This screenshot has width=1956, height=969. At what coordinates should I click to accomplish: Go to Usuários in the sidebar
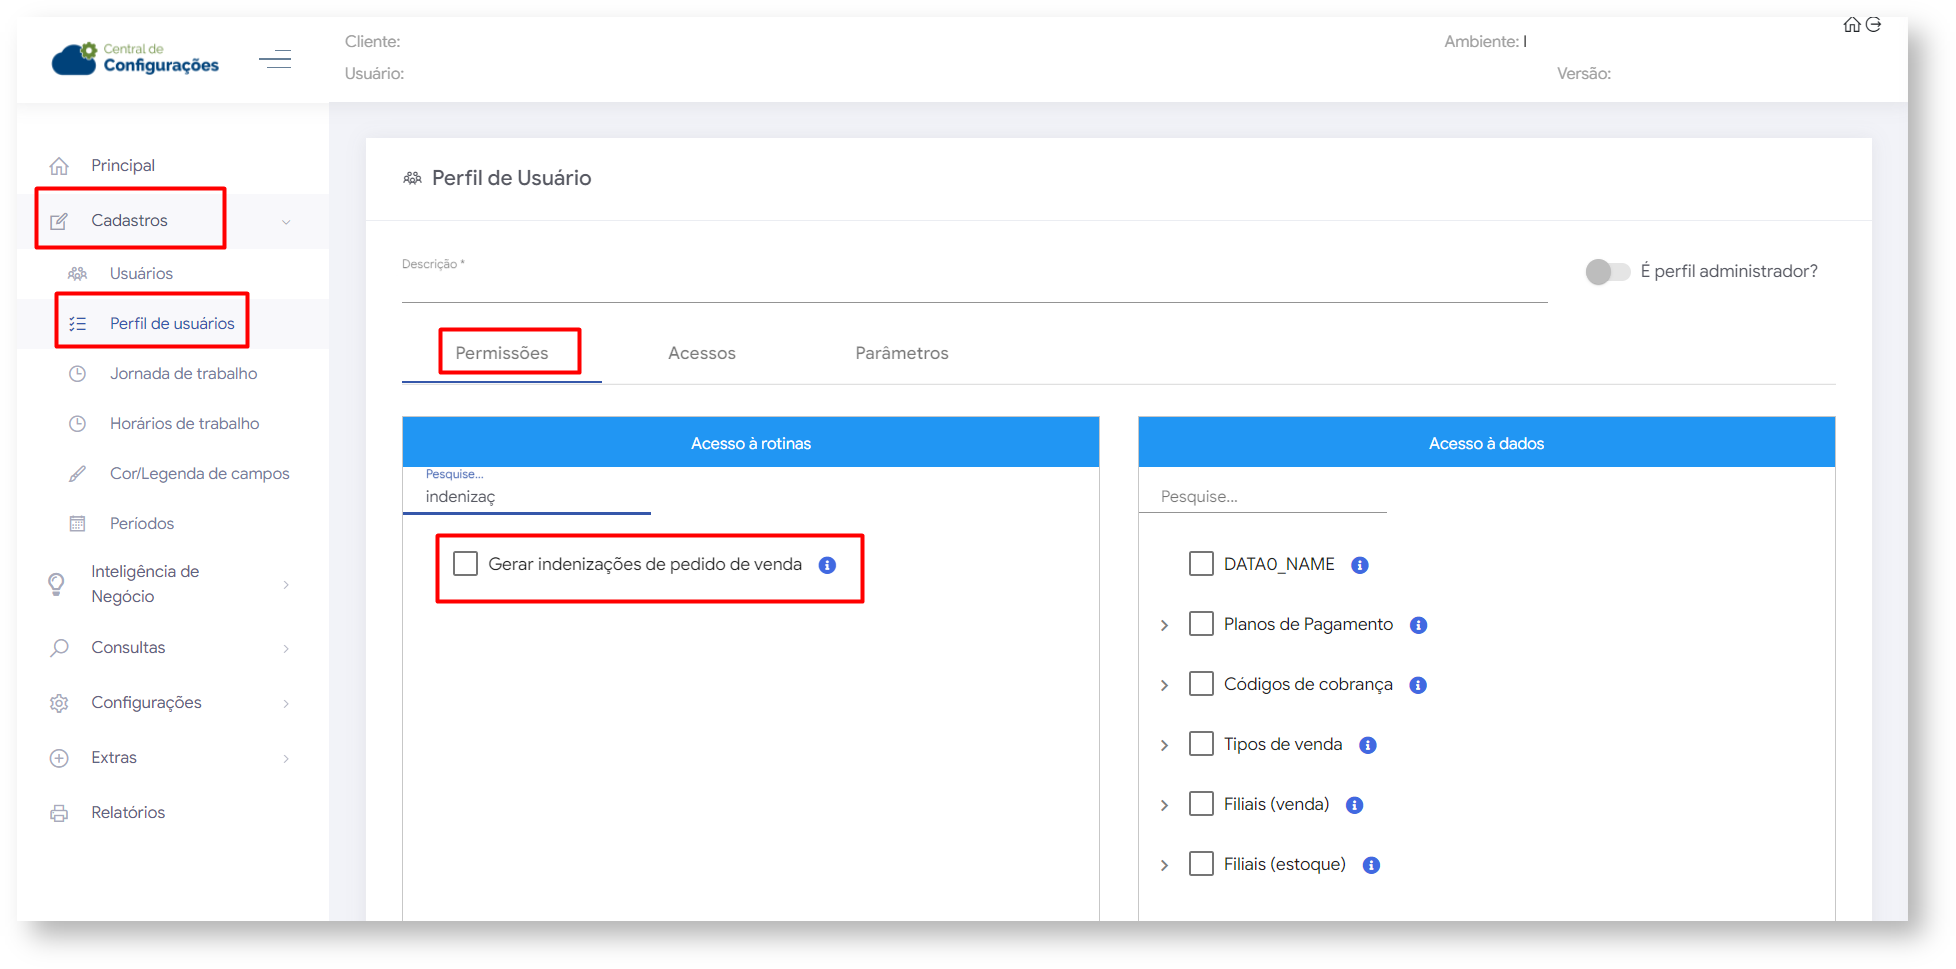click(x=141, y=273)
